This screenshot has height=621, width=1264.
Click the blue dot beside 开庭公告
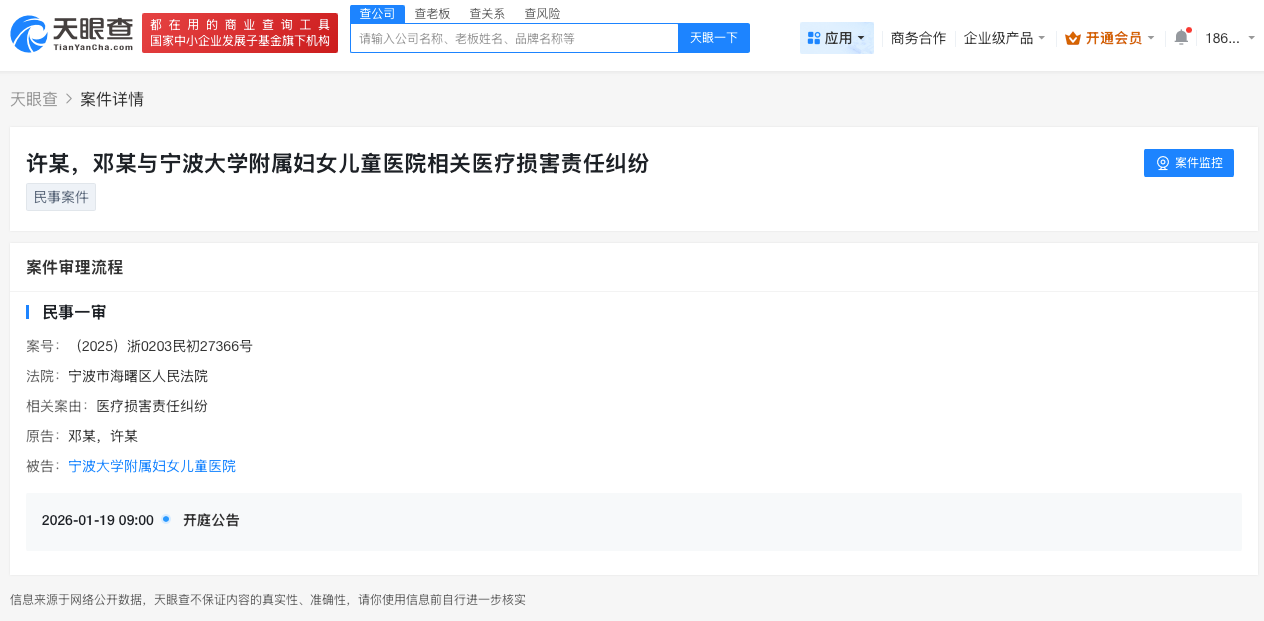(165, 520)
